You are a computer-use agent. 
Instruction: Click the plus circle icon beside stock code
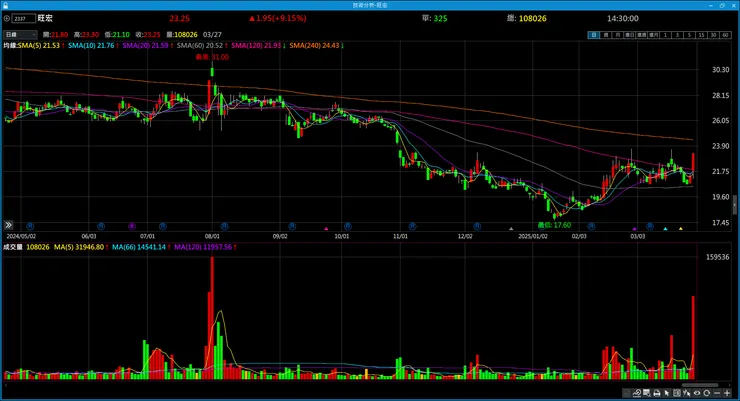(6, 18)
